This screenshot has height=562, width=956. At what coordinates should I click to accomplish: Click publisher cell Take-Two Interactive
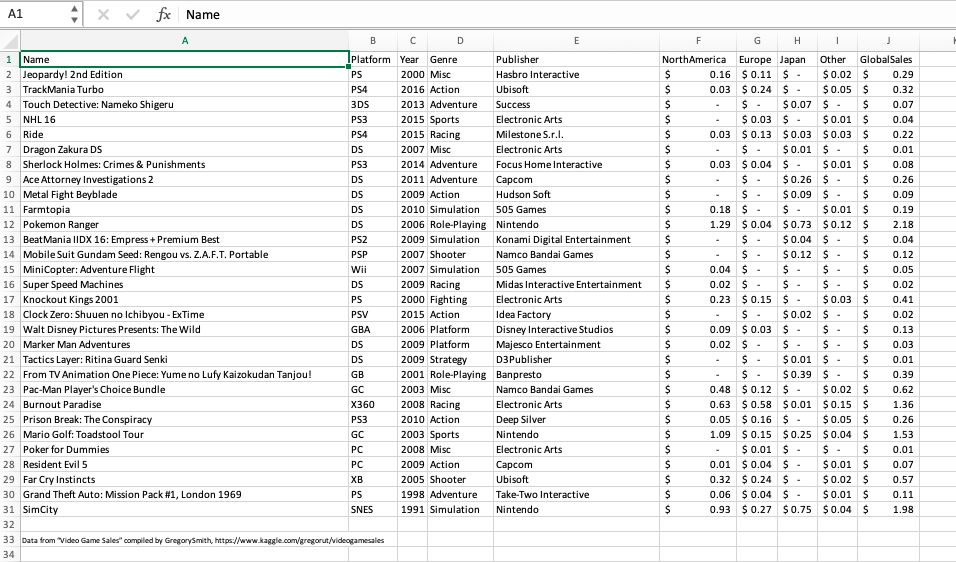pyautogui.click(x=576, y=494)
